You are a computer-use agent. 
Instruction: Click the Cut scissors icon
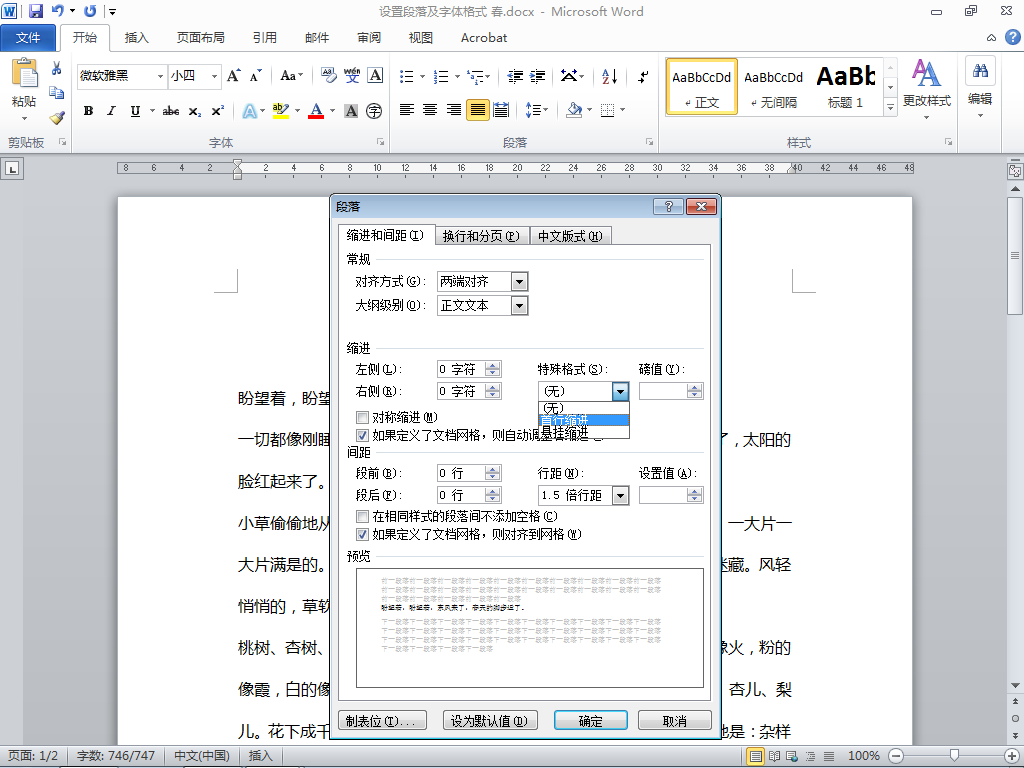(x=57, y=69)
